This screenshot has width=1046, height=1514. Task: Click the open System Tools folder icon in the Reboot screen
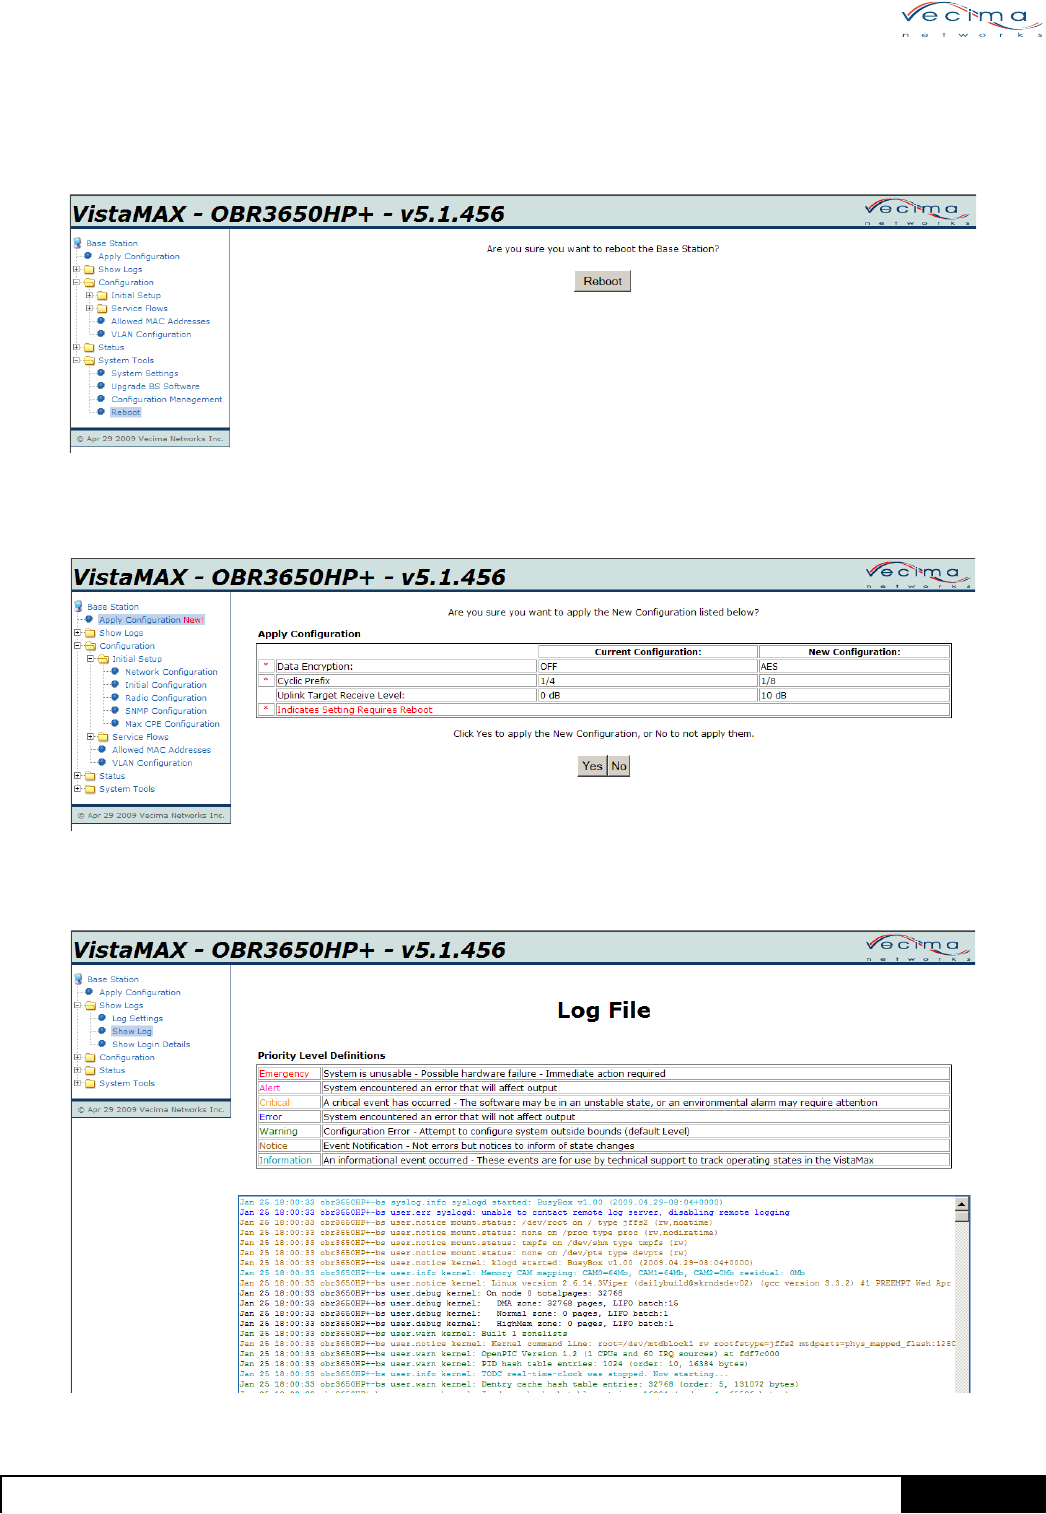pos(89,360)
